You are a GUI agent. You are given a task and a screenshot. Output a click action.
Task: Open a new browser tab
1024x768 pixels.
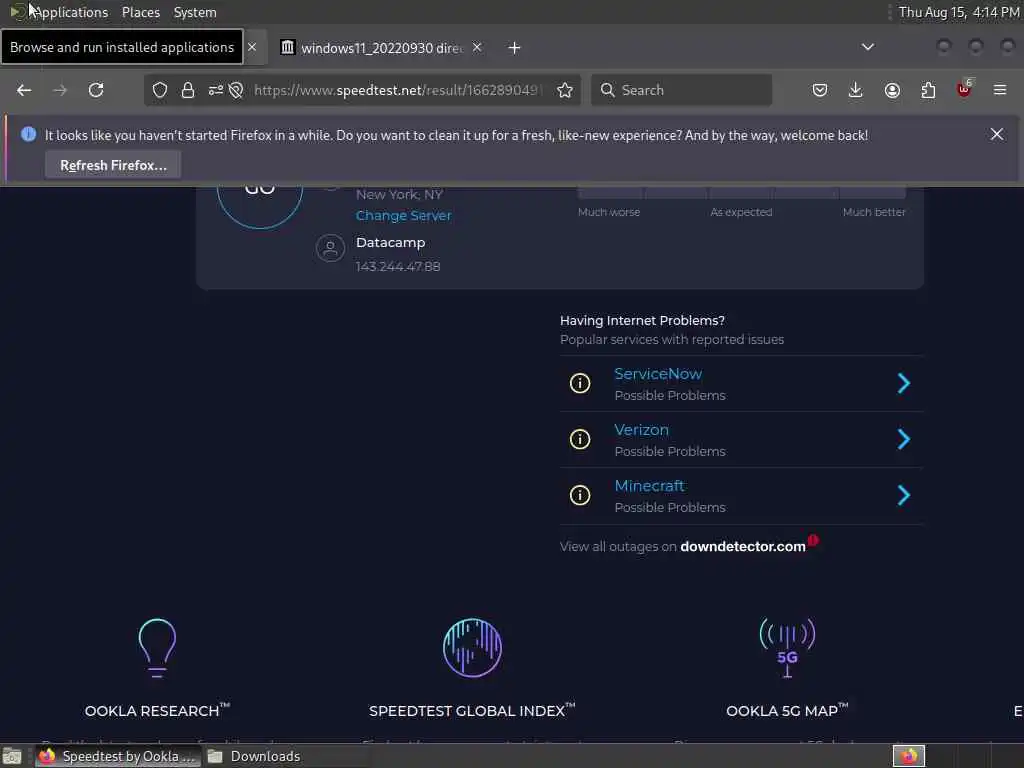coord(515,48)
